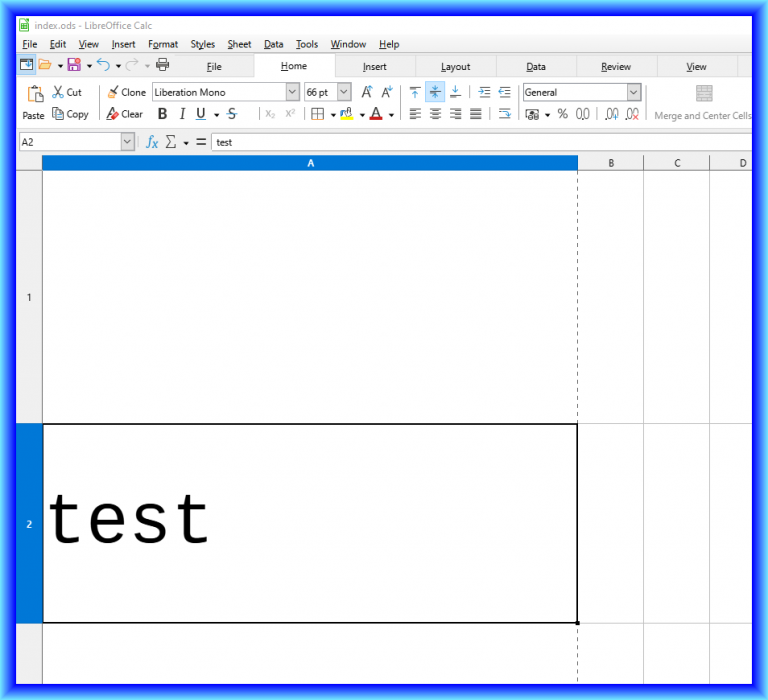Expand the Name Box dropdown

pos(127,142)
